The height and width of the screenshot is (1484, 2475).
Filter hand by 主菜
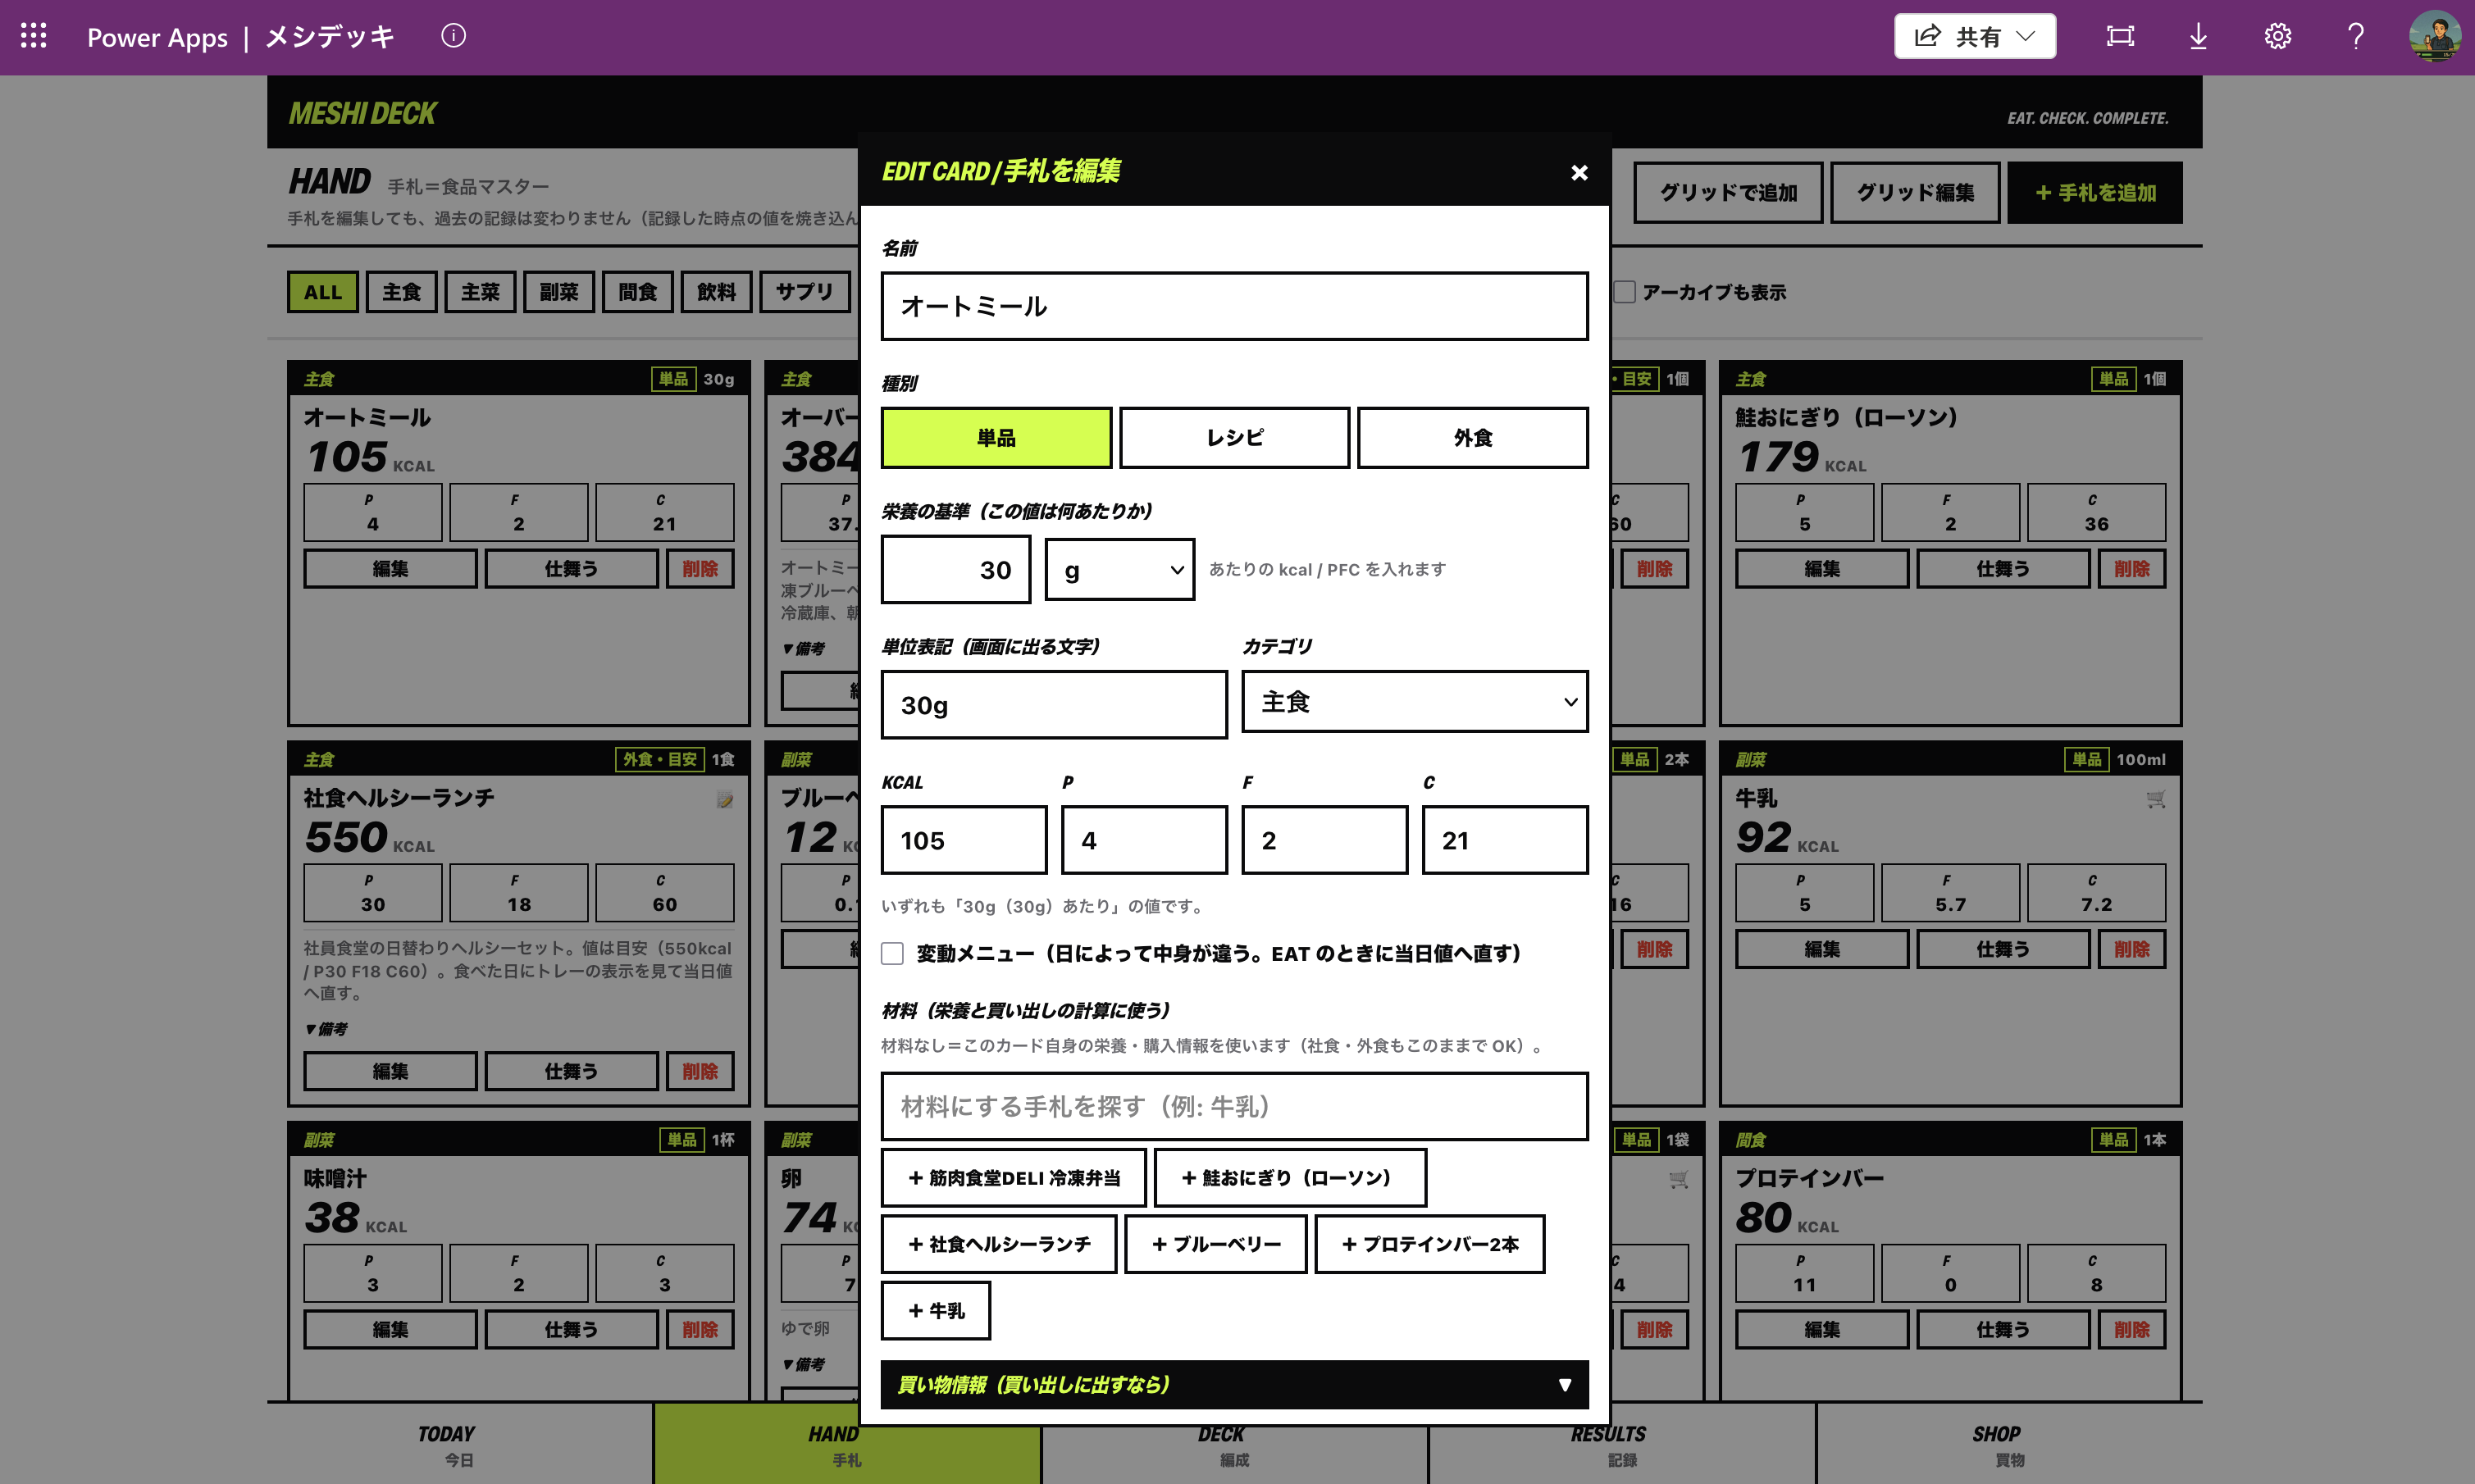[x=480, y=292]
